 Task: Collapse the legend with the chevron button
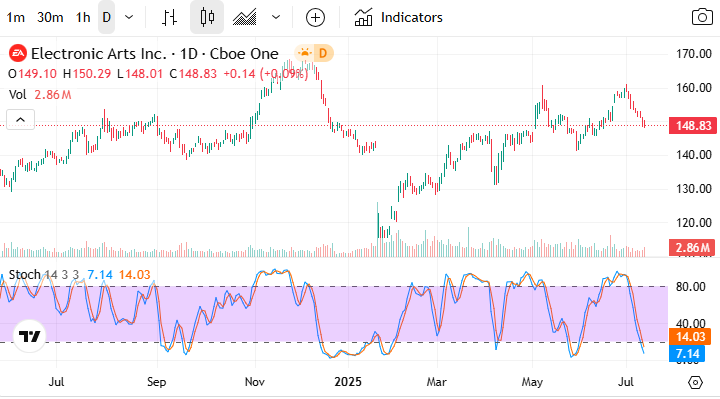(x=20, y=120)
